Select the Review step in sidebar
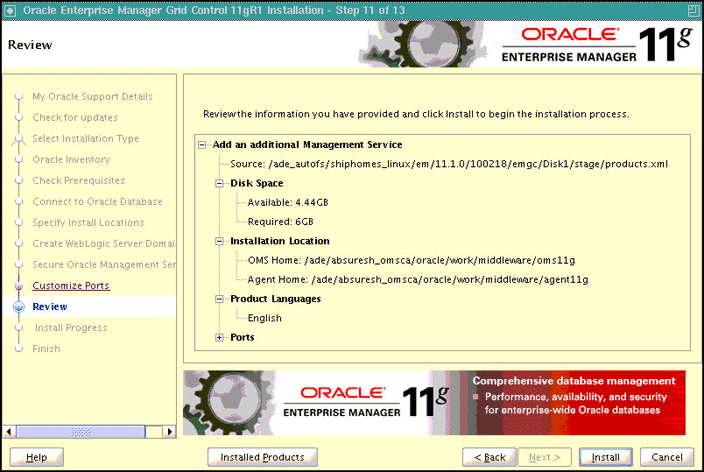Viewport: 704px width, 472px height. (x=50, y=307)
